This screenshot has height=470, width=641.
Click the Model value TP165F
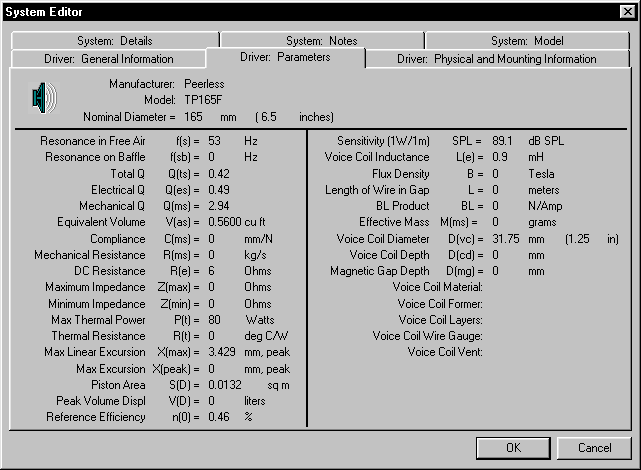point(203,100)
